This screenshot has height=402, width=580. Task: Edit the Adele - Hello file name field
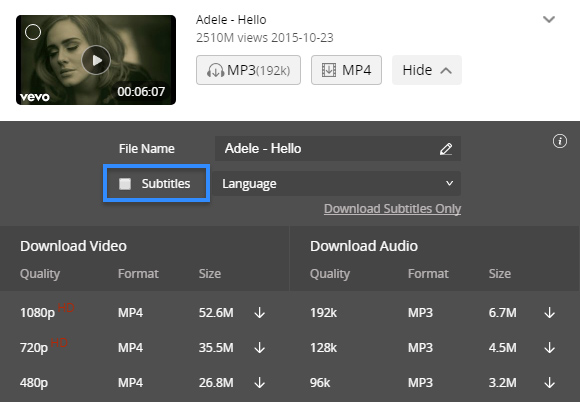[338, 148]
